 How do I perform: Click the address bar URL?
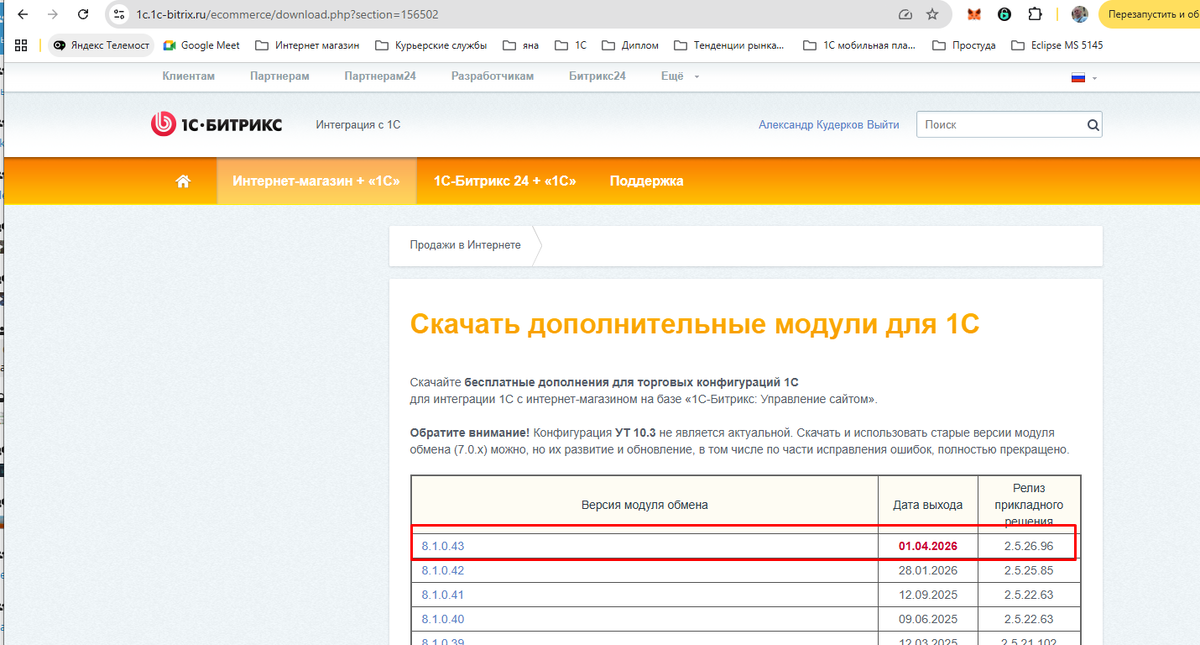(x=288, y=15)
